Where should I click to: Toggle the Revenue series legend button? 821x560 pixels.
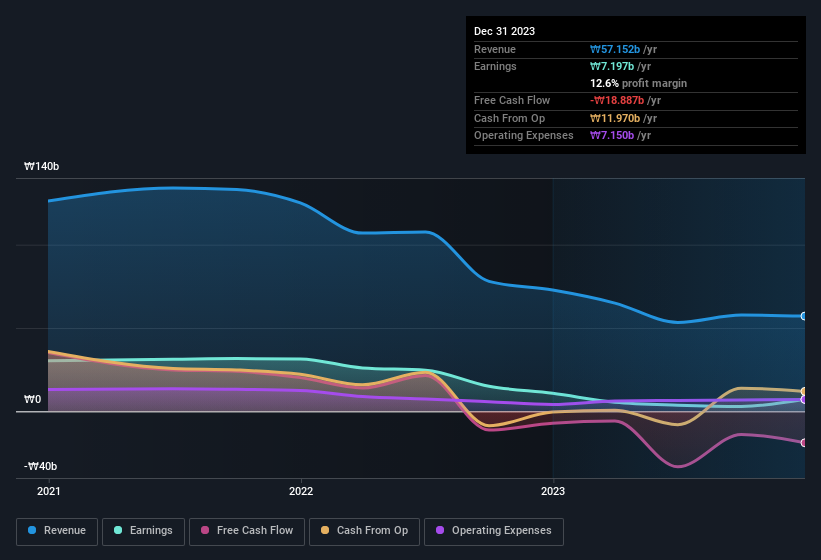[x=57, y=531]
